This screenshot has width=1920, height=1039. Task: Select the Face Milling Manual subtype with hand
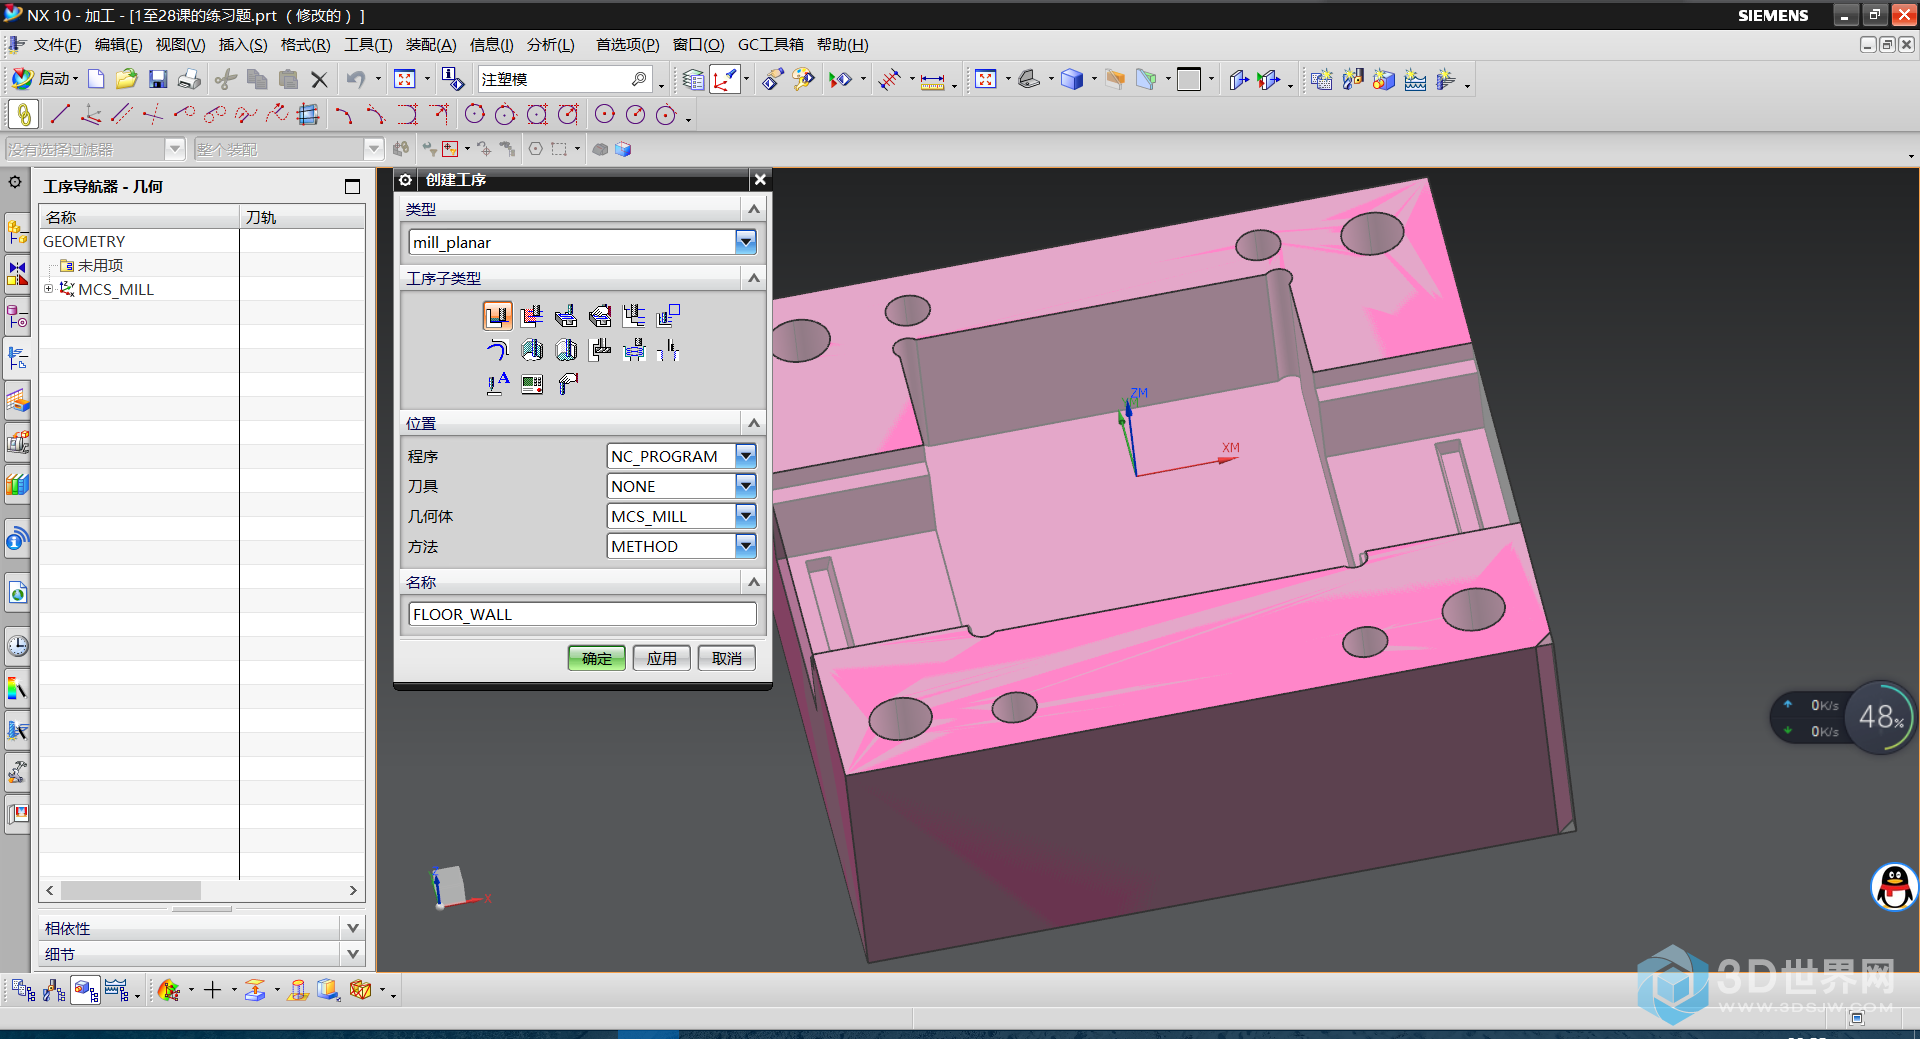pyautogui.click(x=600, y=316)
